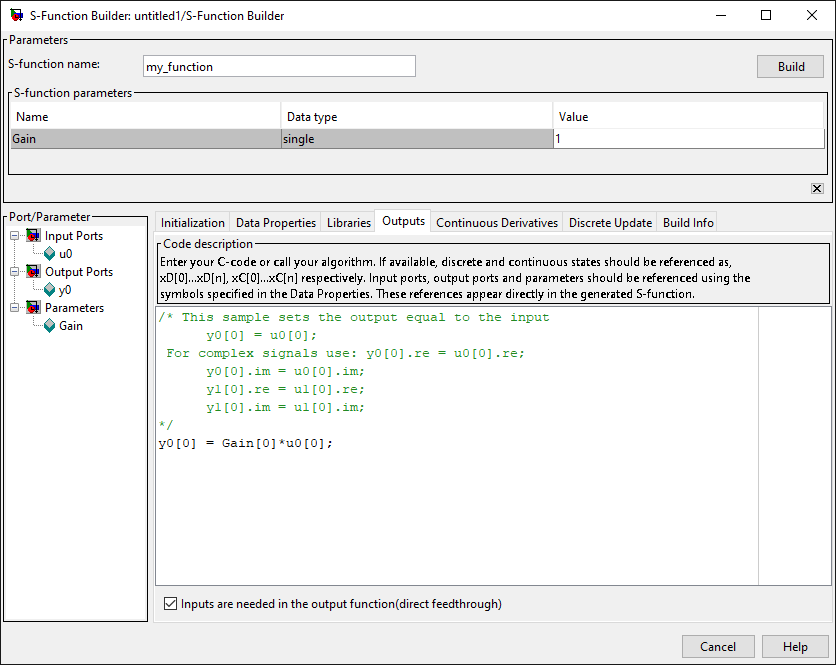Click the Input Ports folder icon
The image size is (836, 665).
(x=33, y=236)
